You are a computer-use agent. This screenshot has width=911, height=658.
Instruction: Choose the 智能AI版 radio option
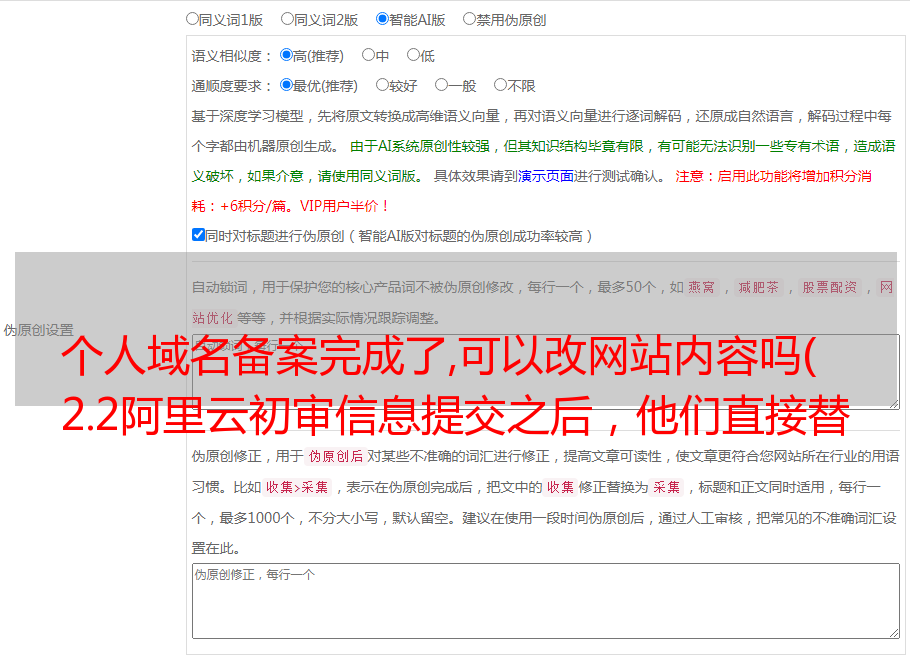click(x=382, y=19)
